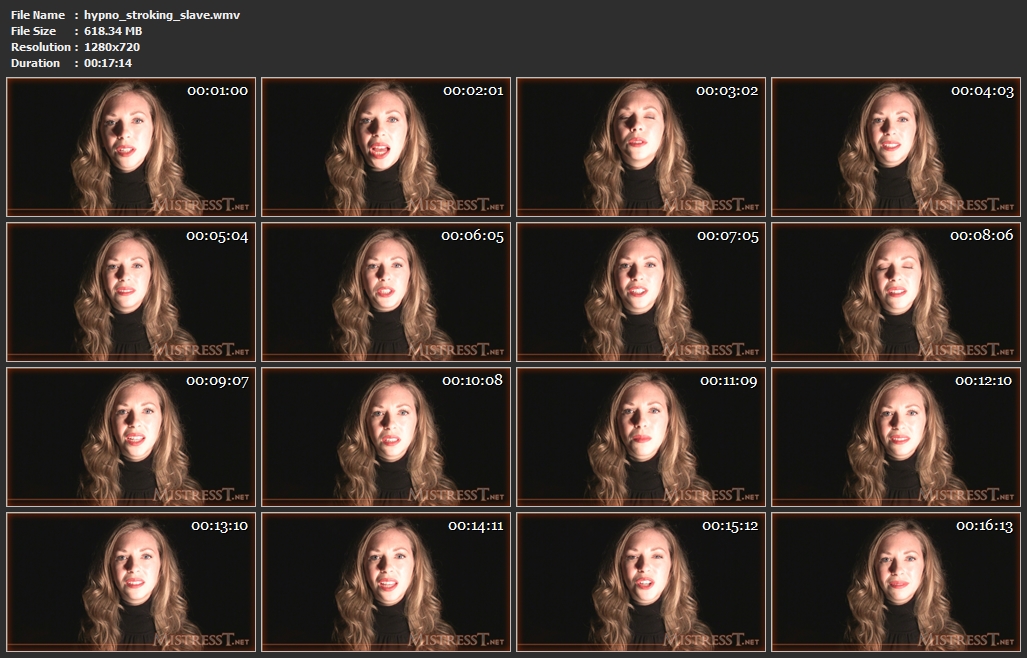
Task: Click the File Name label in header
Action: 38,15
